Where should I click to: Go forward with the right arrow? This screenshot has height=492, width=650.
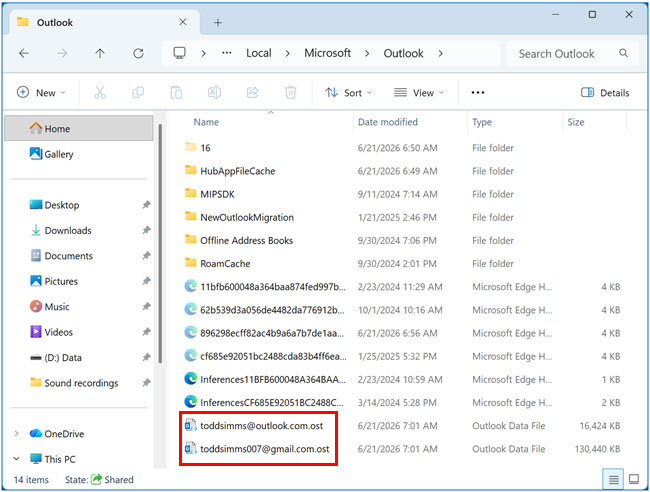tap(62, 53)
